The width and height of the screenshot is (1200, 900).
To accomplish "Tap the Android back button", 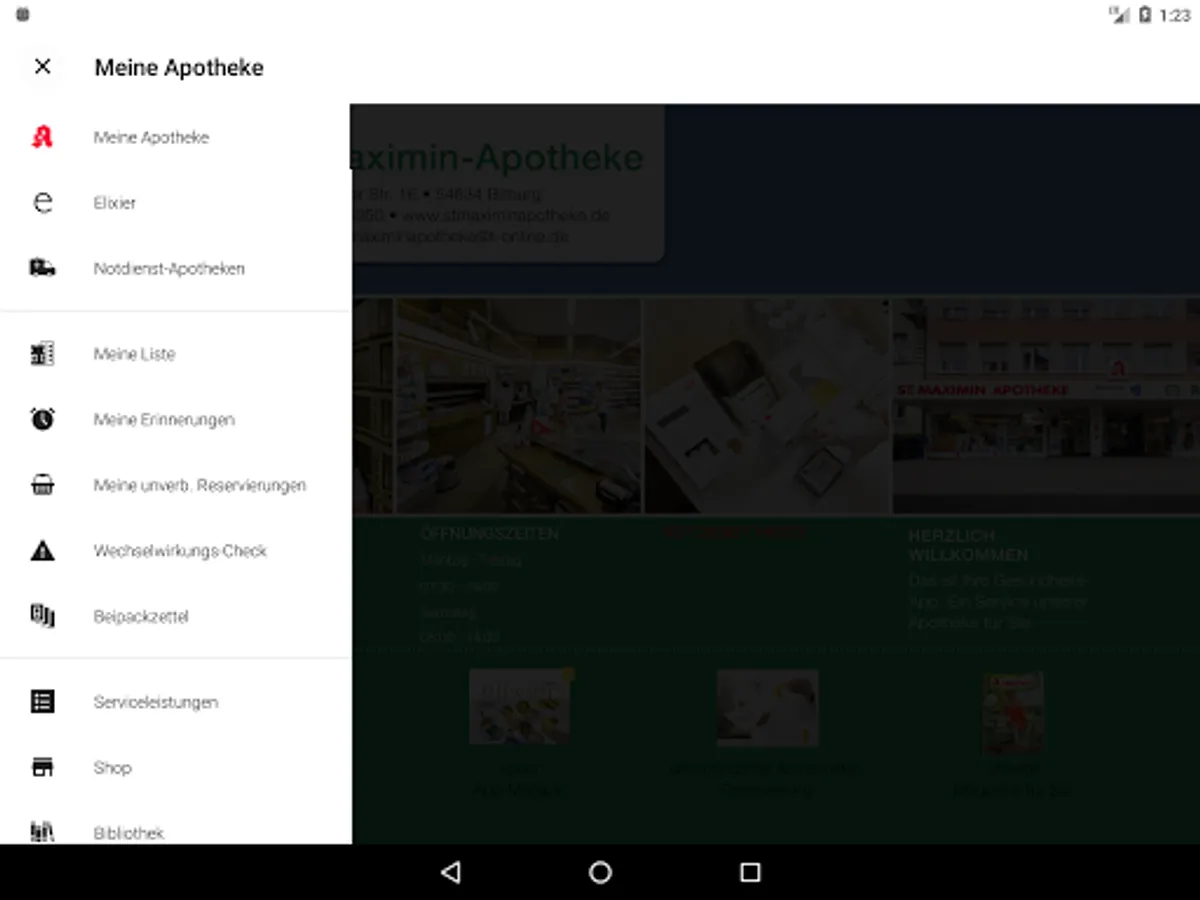I will coord(450,872).
